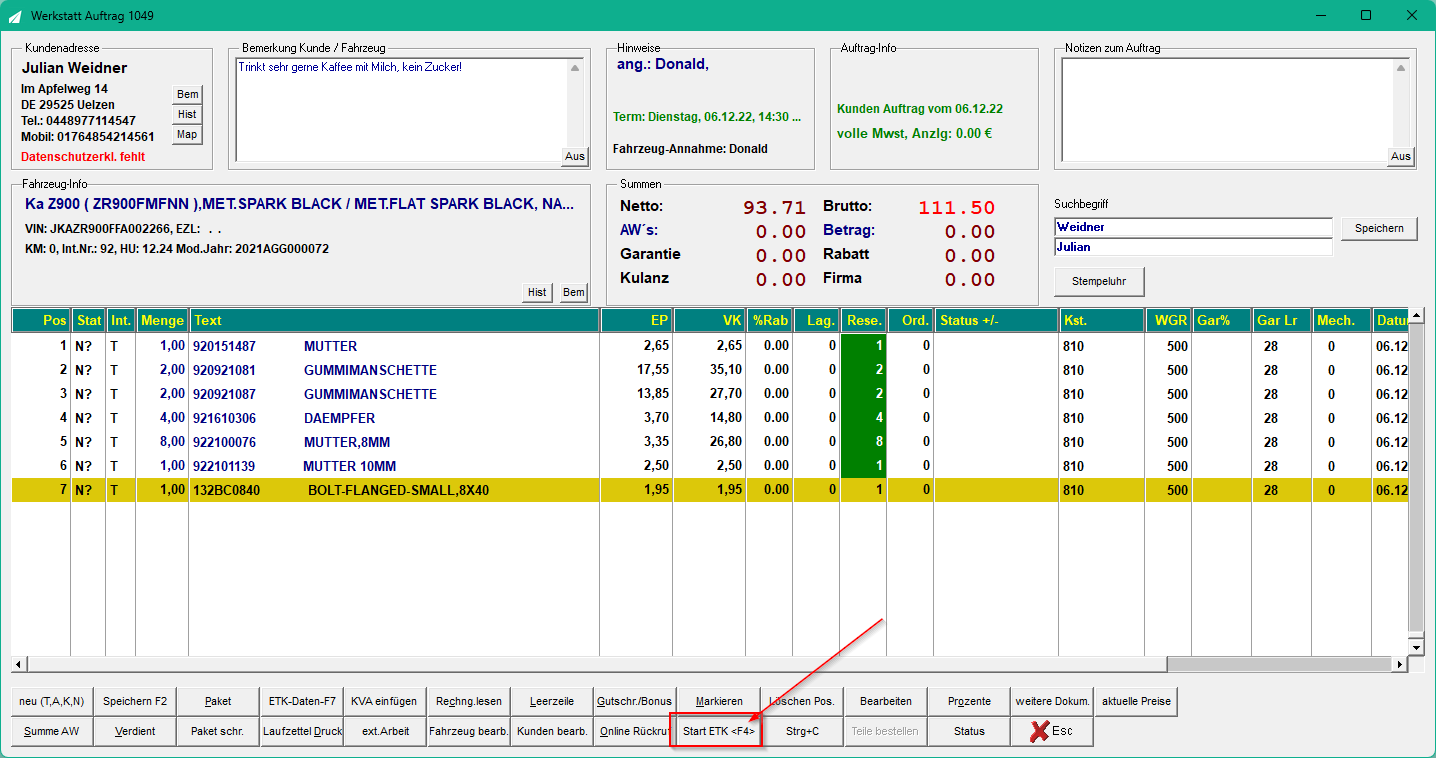Click Gutschr./Bonus button
This screenshot has height=758, width=1436.
pos(635,701)
